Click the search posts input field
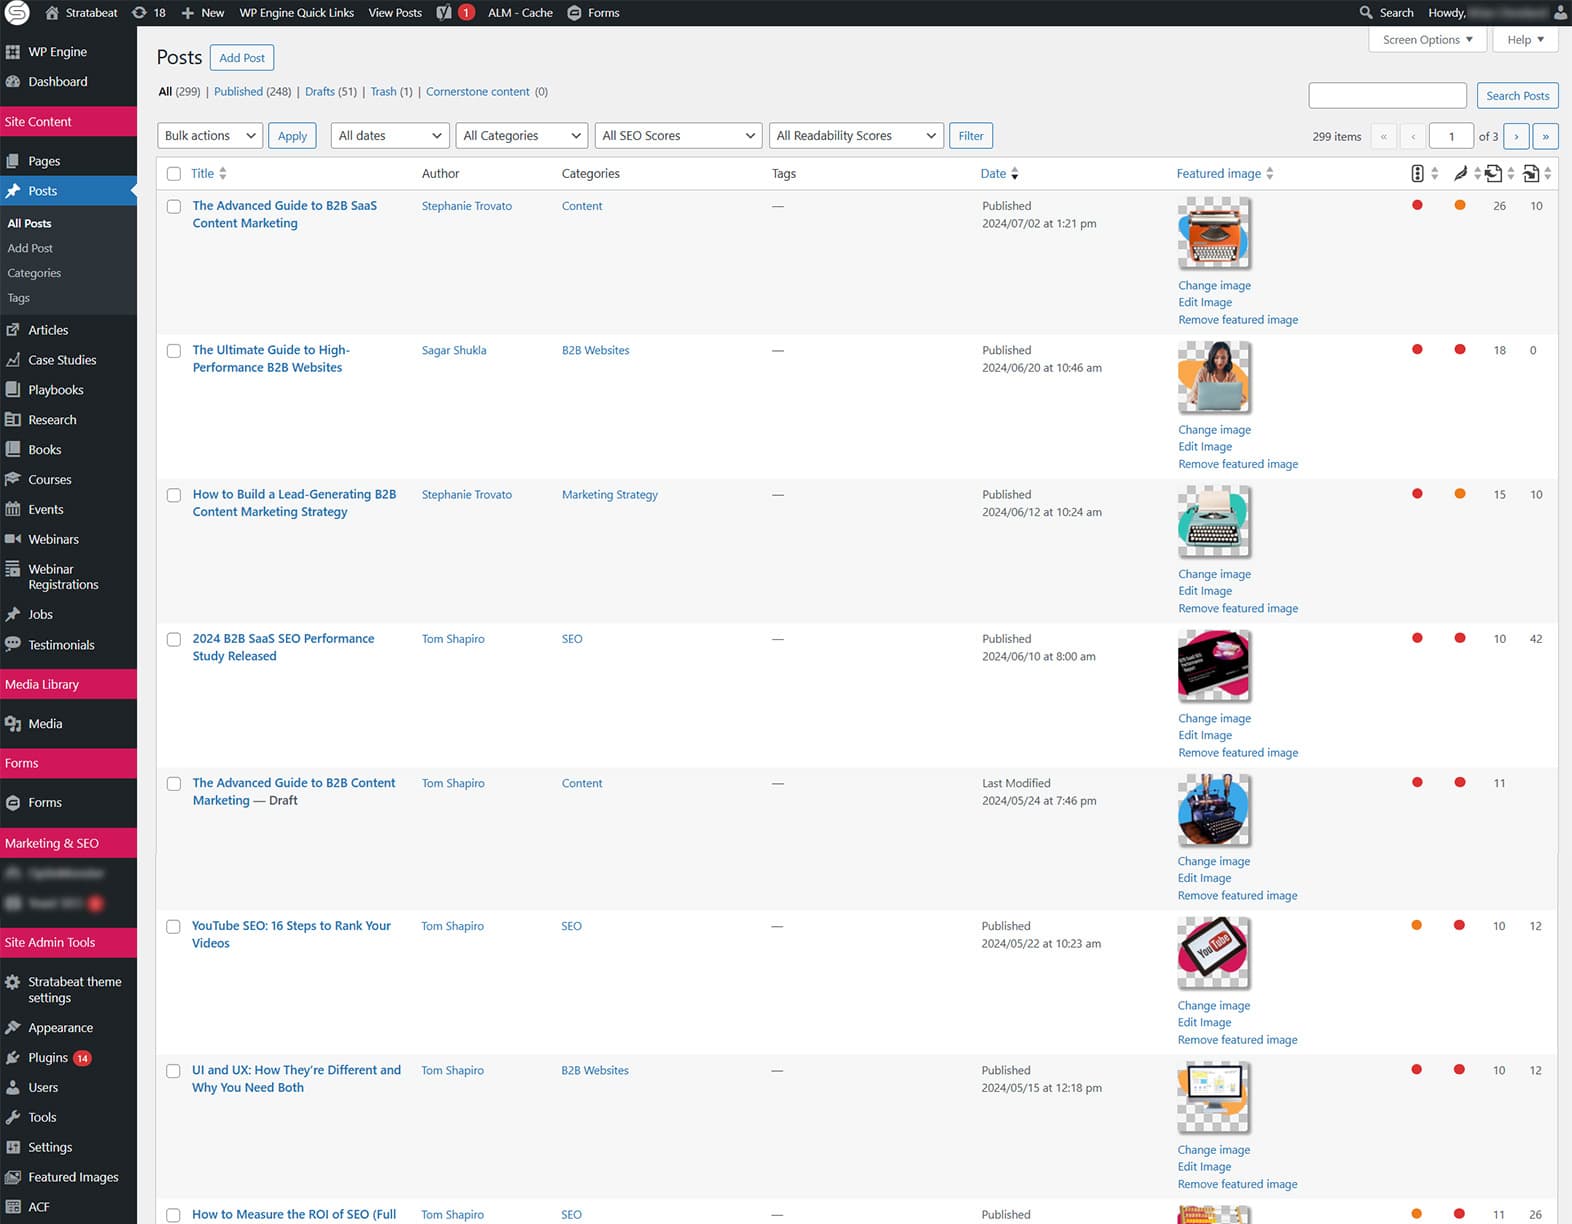Viewport: 1572px width, 1224px height. [x=1387, y=96]
